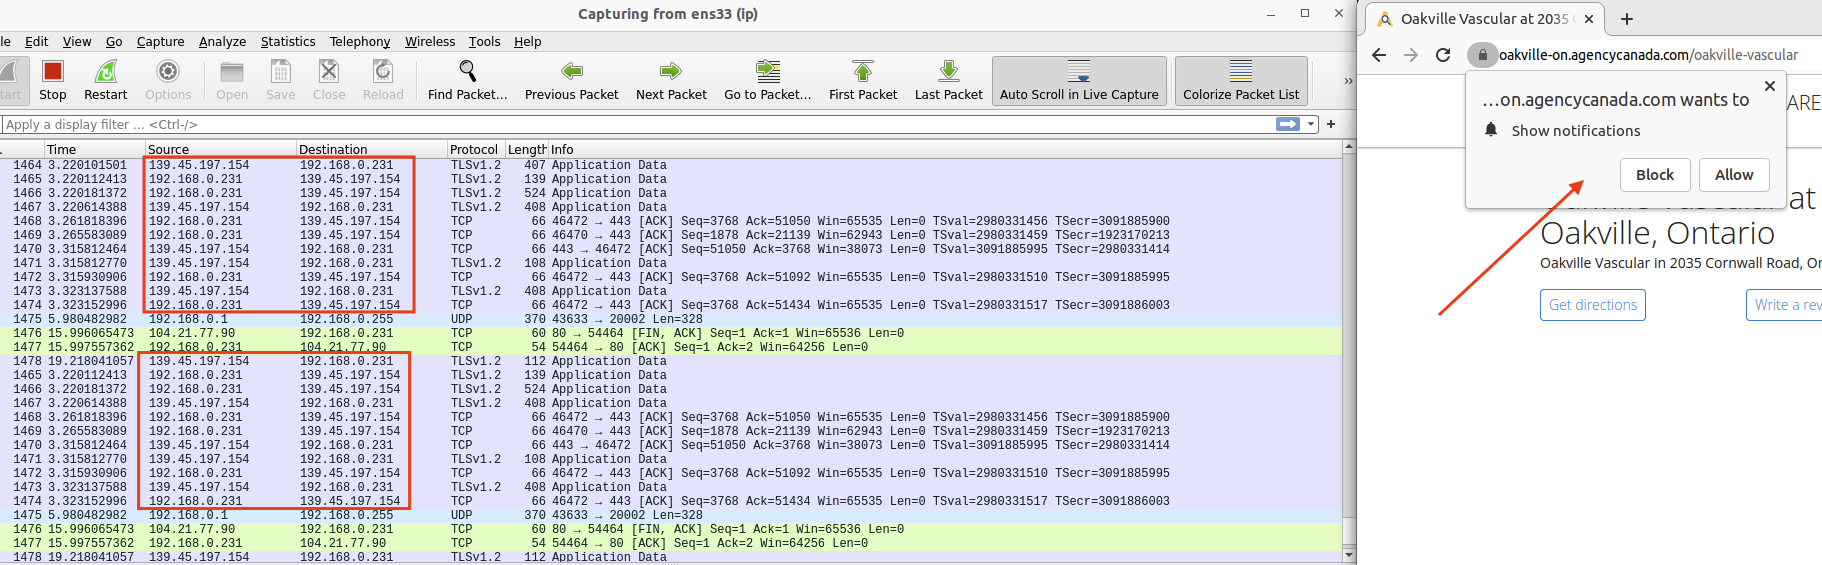Screen dimensions: 1822x565
Task: Reload the browser page
Action: pyautogui.click(x=1443, y=55)
